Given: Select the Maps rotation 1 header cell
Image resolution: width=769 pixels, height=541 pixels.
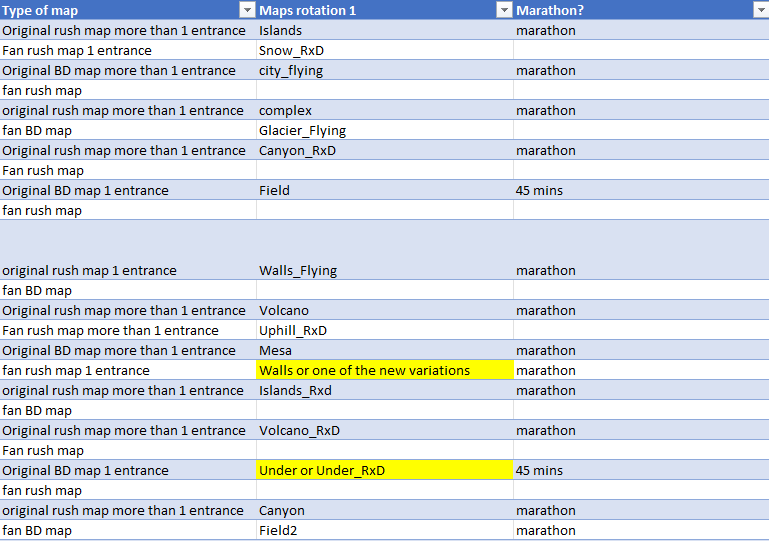Looking at the screenshot, I should click(370, 10).
